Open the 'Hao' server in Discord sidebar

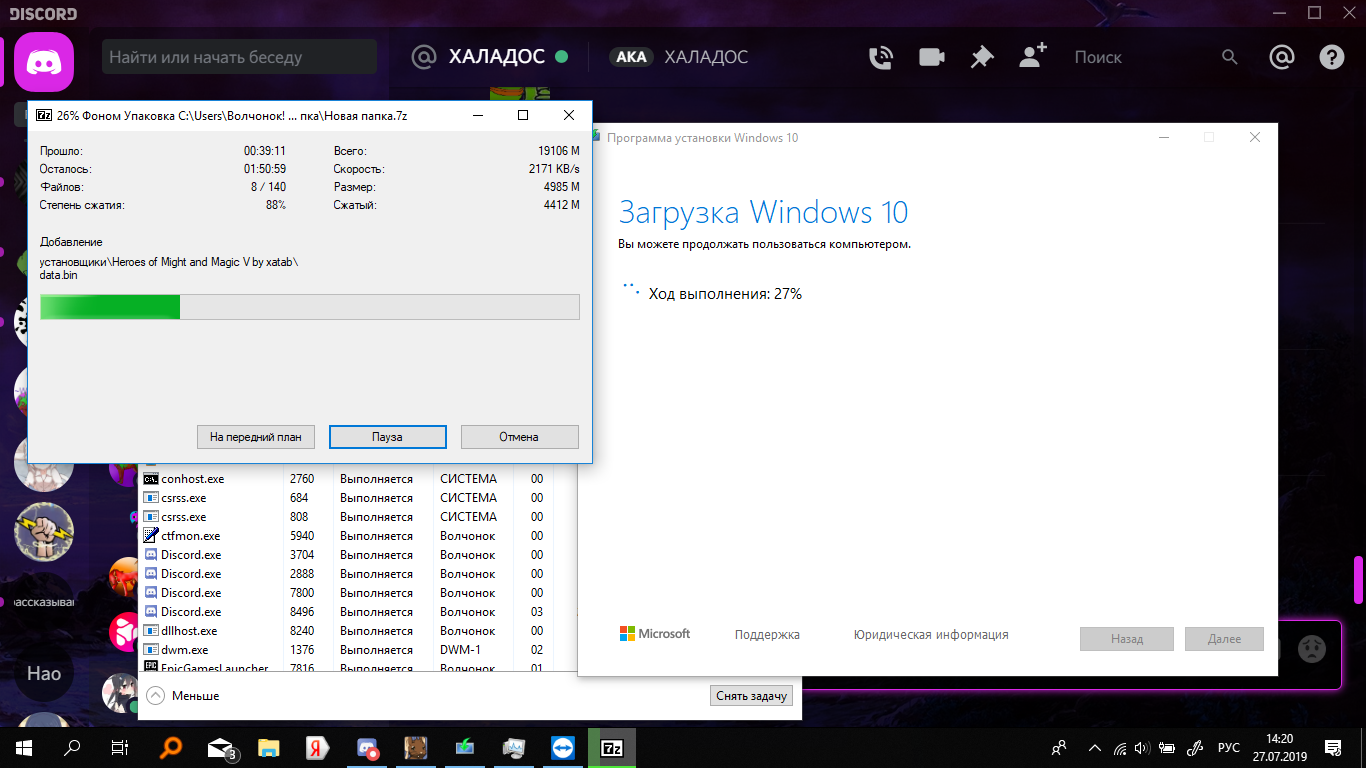pos(44,674)
